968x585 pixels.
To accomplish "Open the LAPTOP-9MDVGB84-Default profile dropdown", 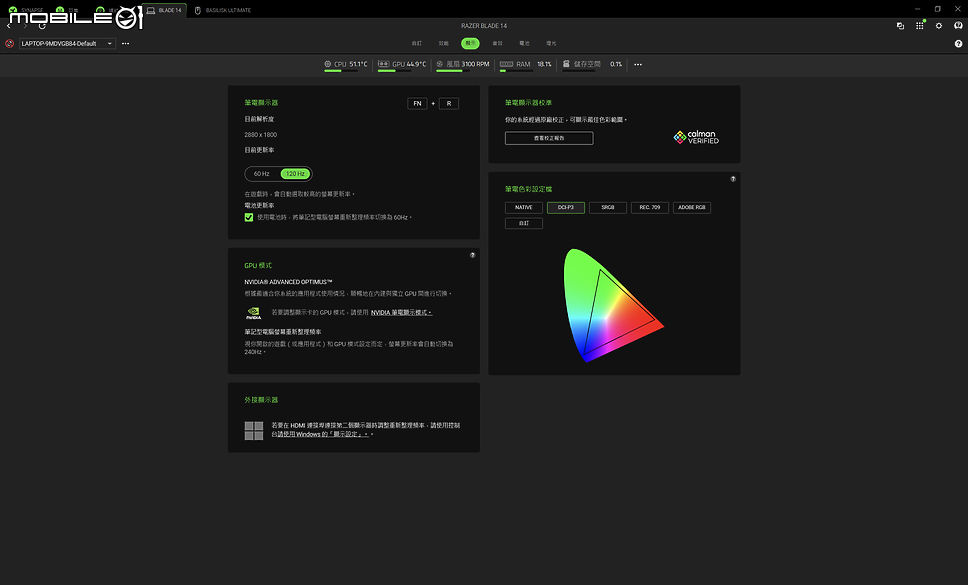I will tap(67, 44).
